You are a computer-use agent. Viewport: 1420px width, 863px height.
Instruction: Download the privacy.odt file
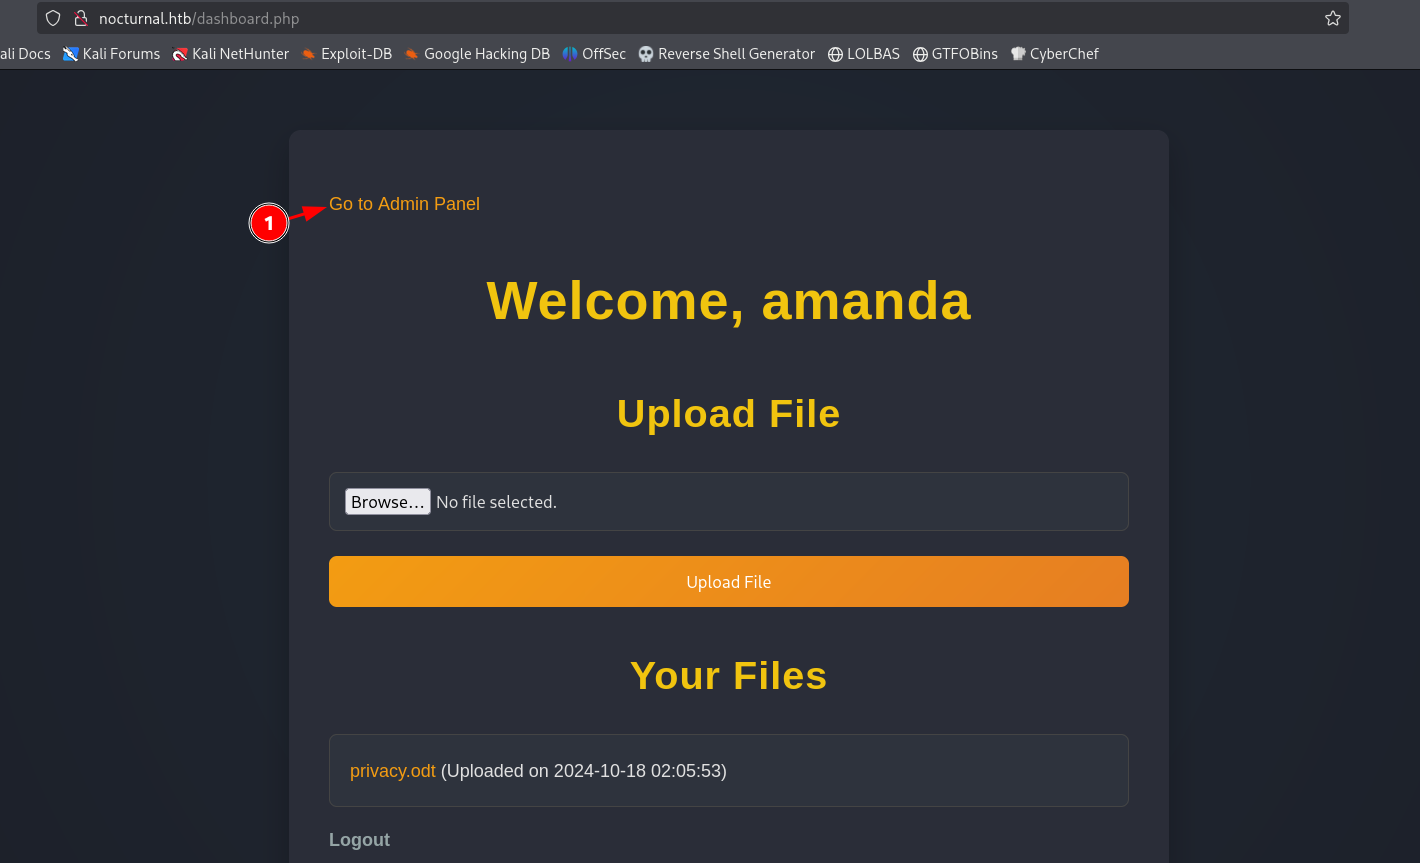tap(392, 771)
